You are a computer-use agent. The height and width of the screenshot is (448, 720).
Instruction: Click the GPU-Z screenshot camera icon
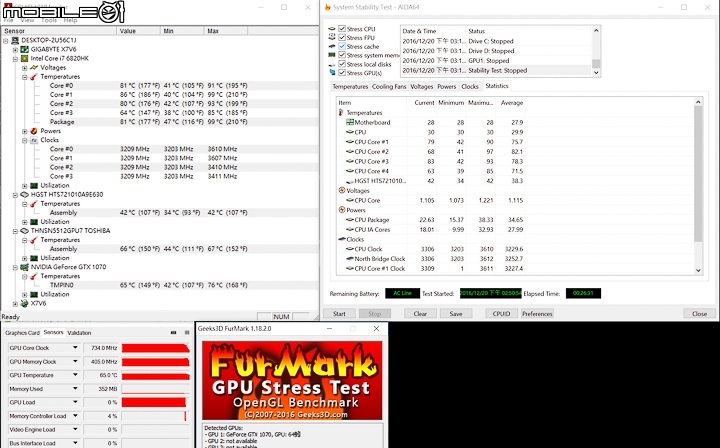click(173, 333)
